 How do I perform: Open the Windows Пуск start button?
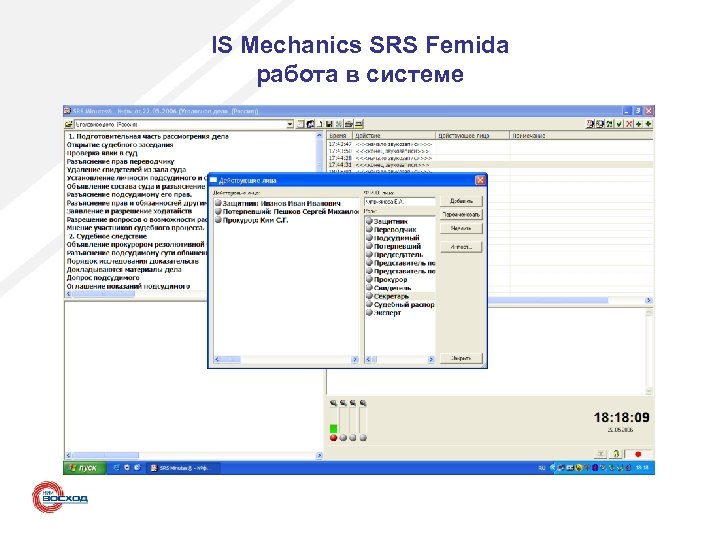pyautogui.click(x=85, y=468)
